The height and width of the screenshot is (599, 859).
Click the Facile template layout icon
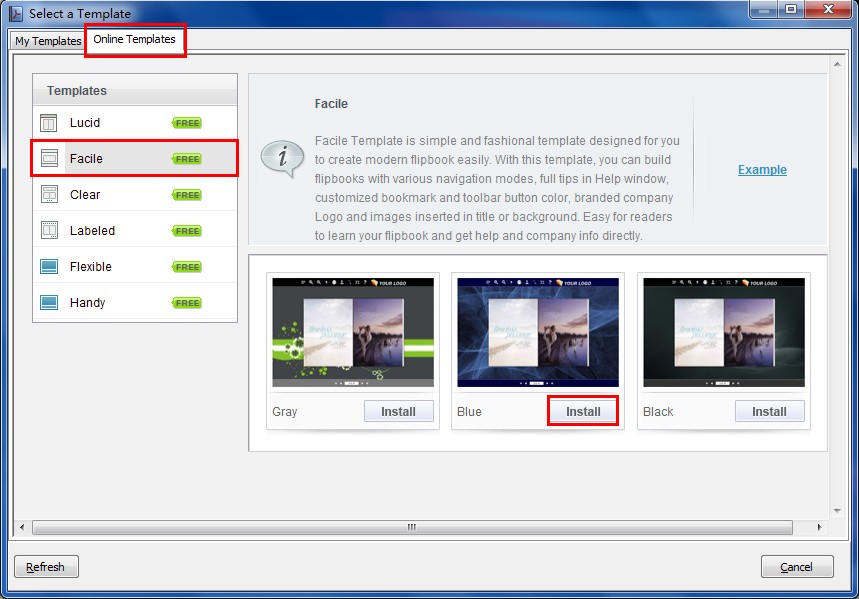click(49, 159)
